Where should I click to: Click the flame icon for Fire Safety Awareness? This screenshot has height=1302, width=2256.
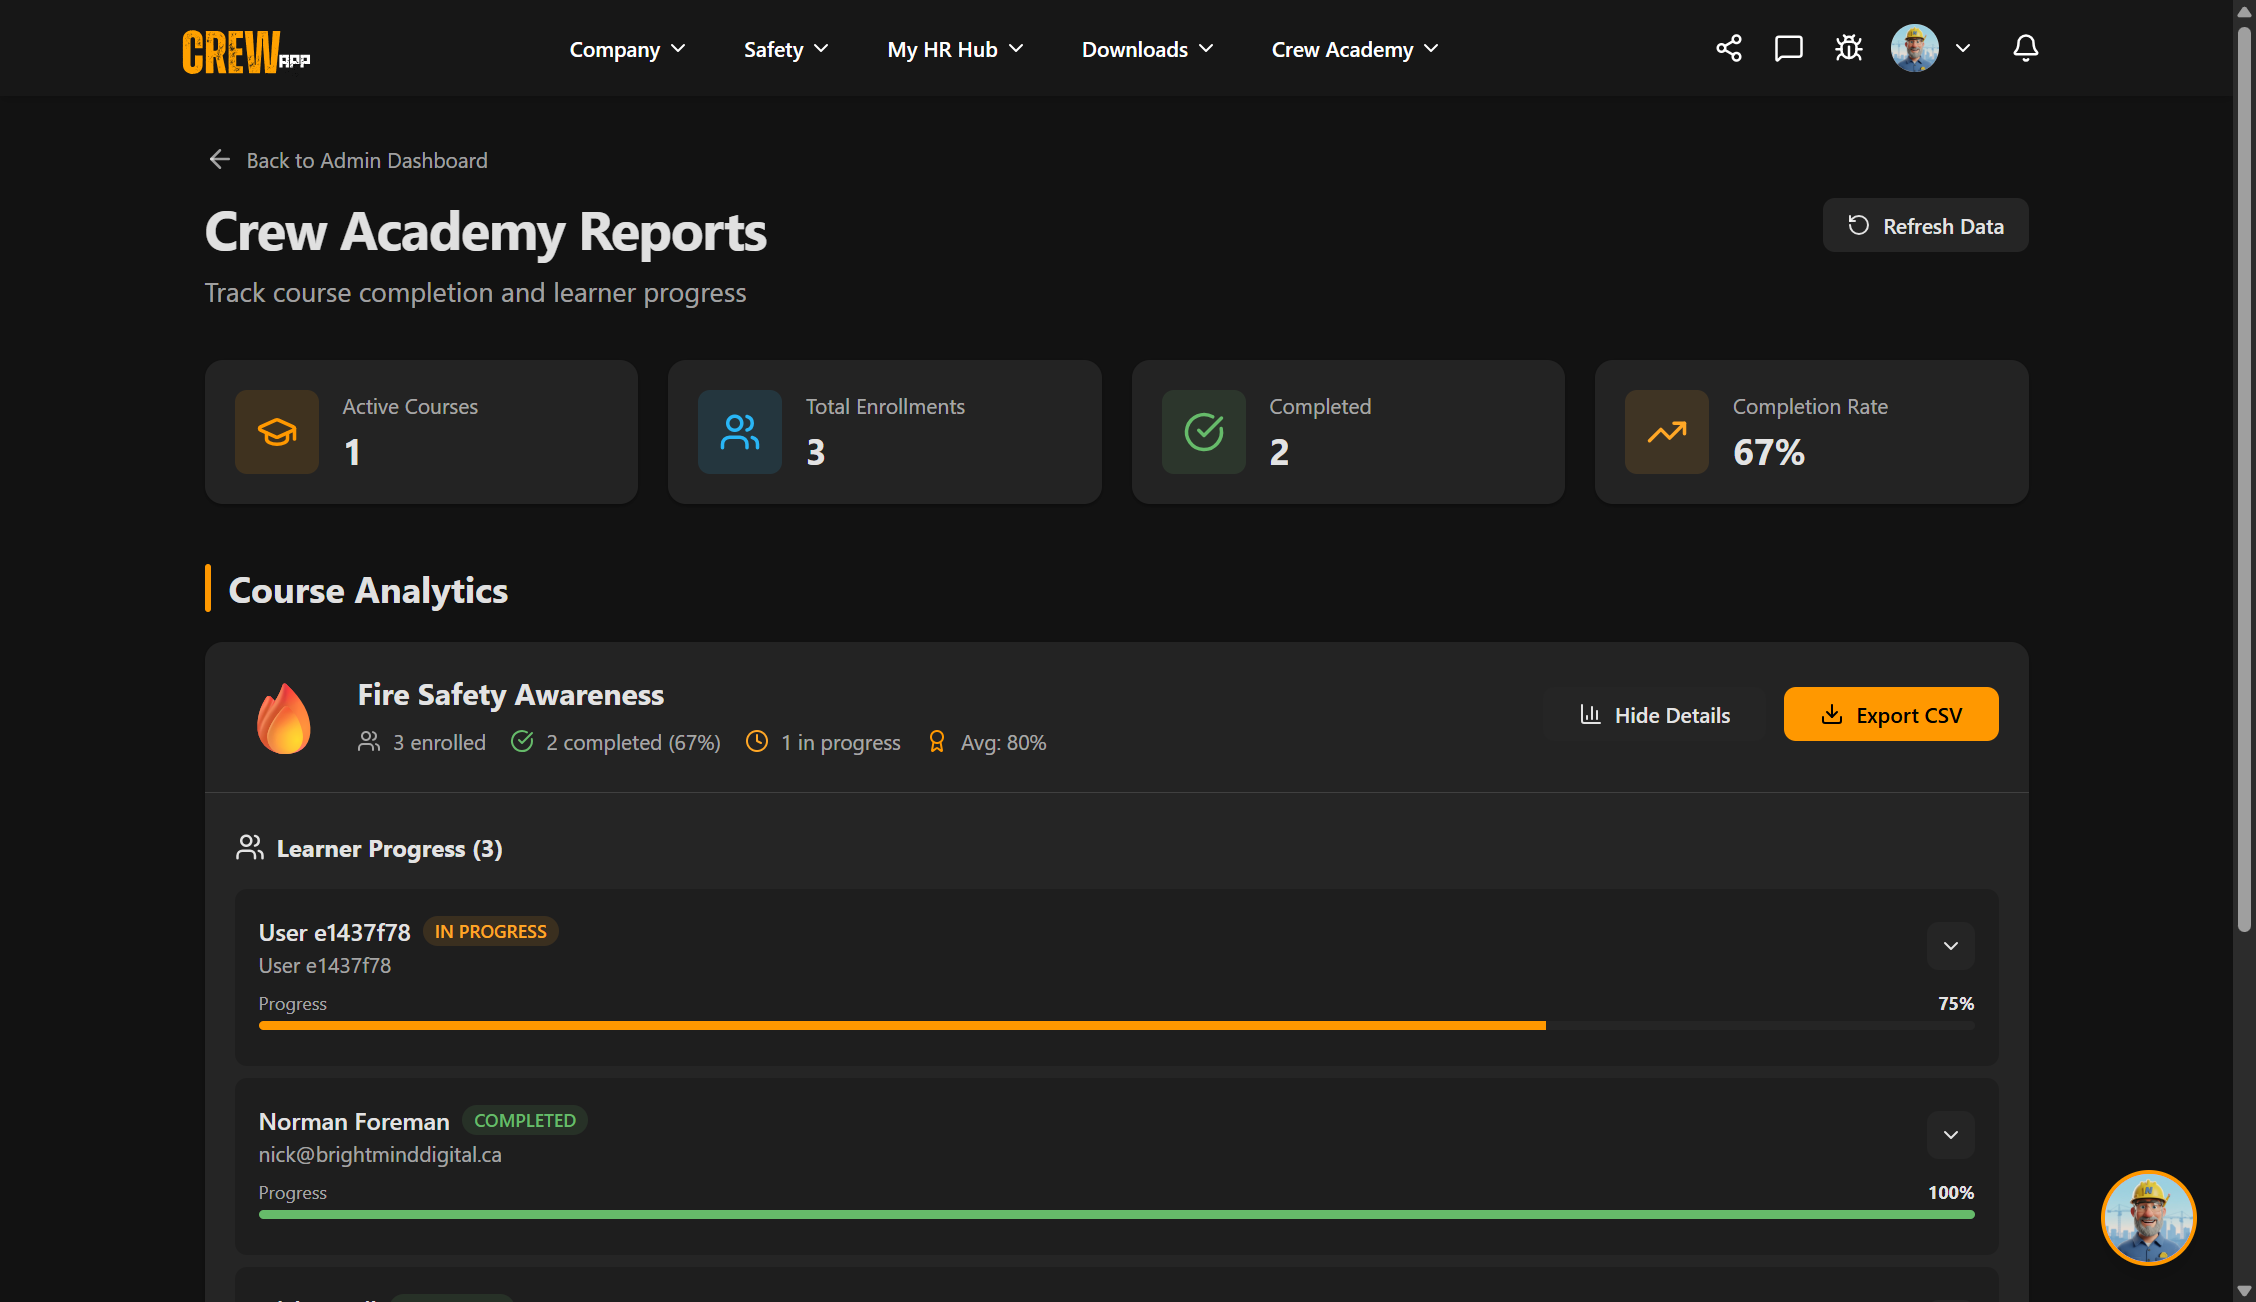pyautogui.click(x=284, y=717)
